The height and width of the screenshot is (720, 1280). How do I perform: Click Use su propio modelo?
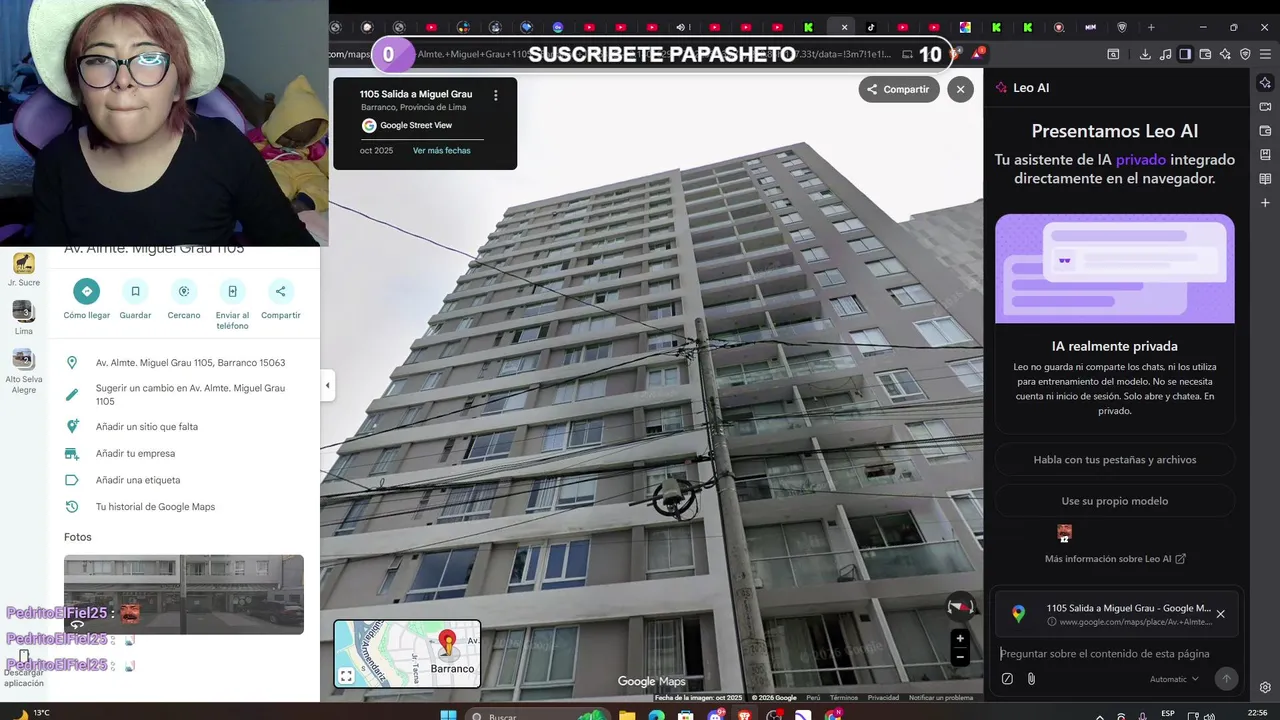pos(1115,501)
